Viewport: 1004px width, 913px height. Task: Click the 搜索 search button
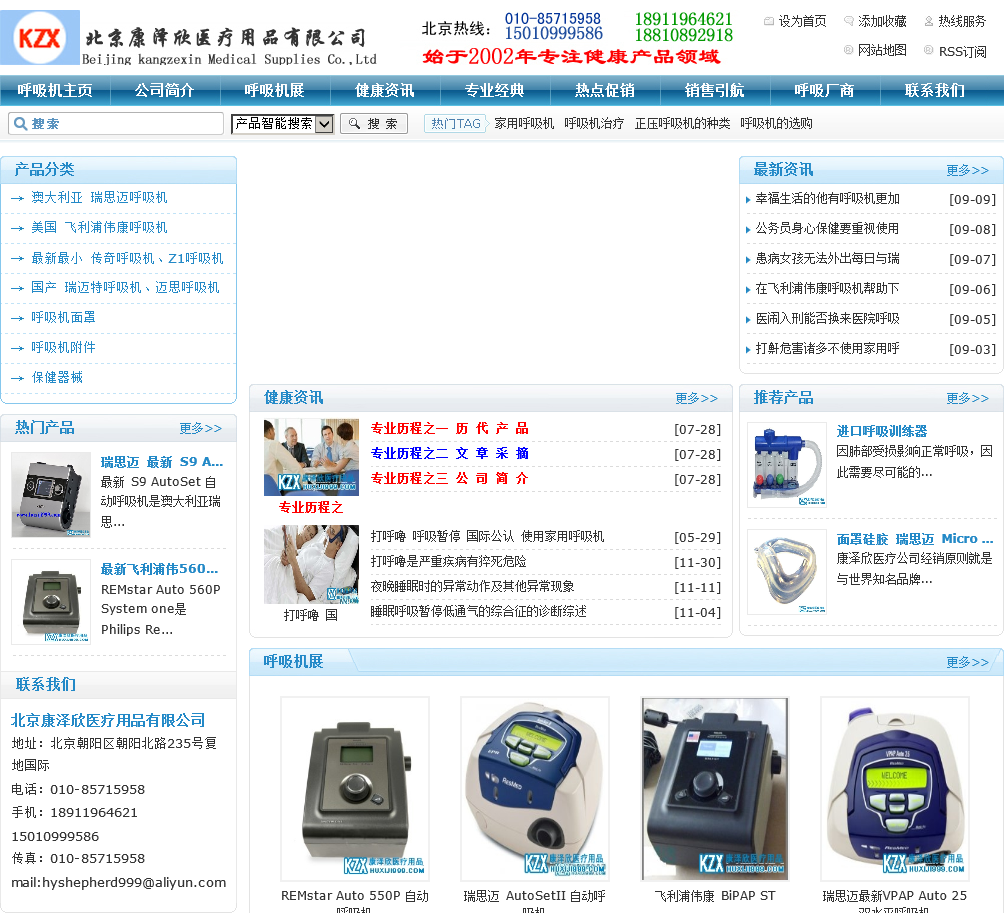click(374, 124)
